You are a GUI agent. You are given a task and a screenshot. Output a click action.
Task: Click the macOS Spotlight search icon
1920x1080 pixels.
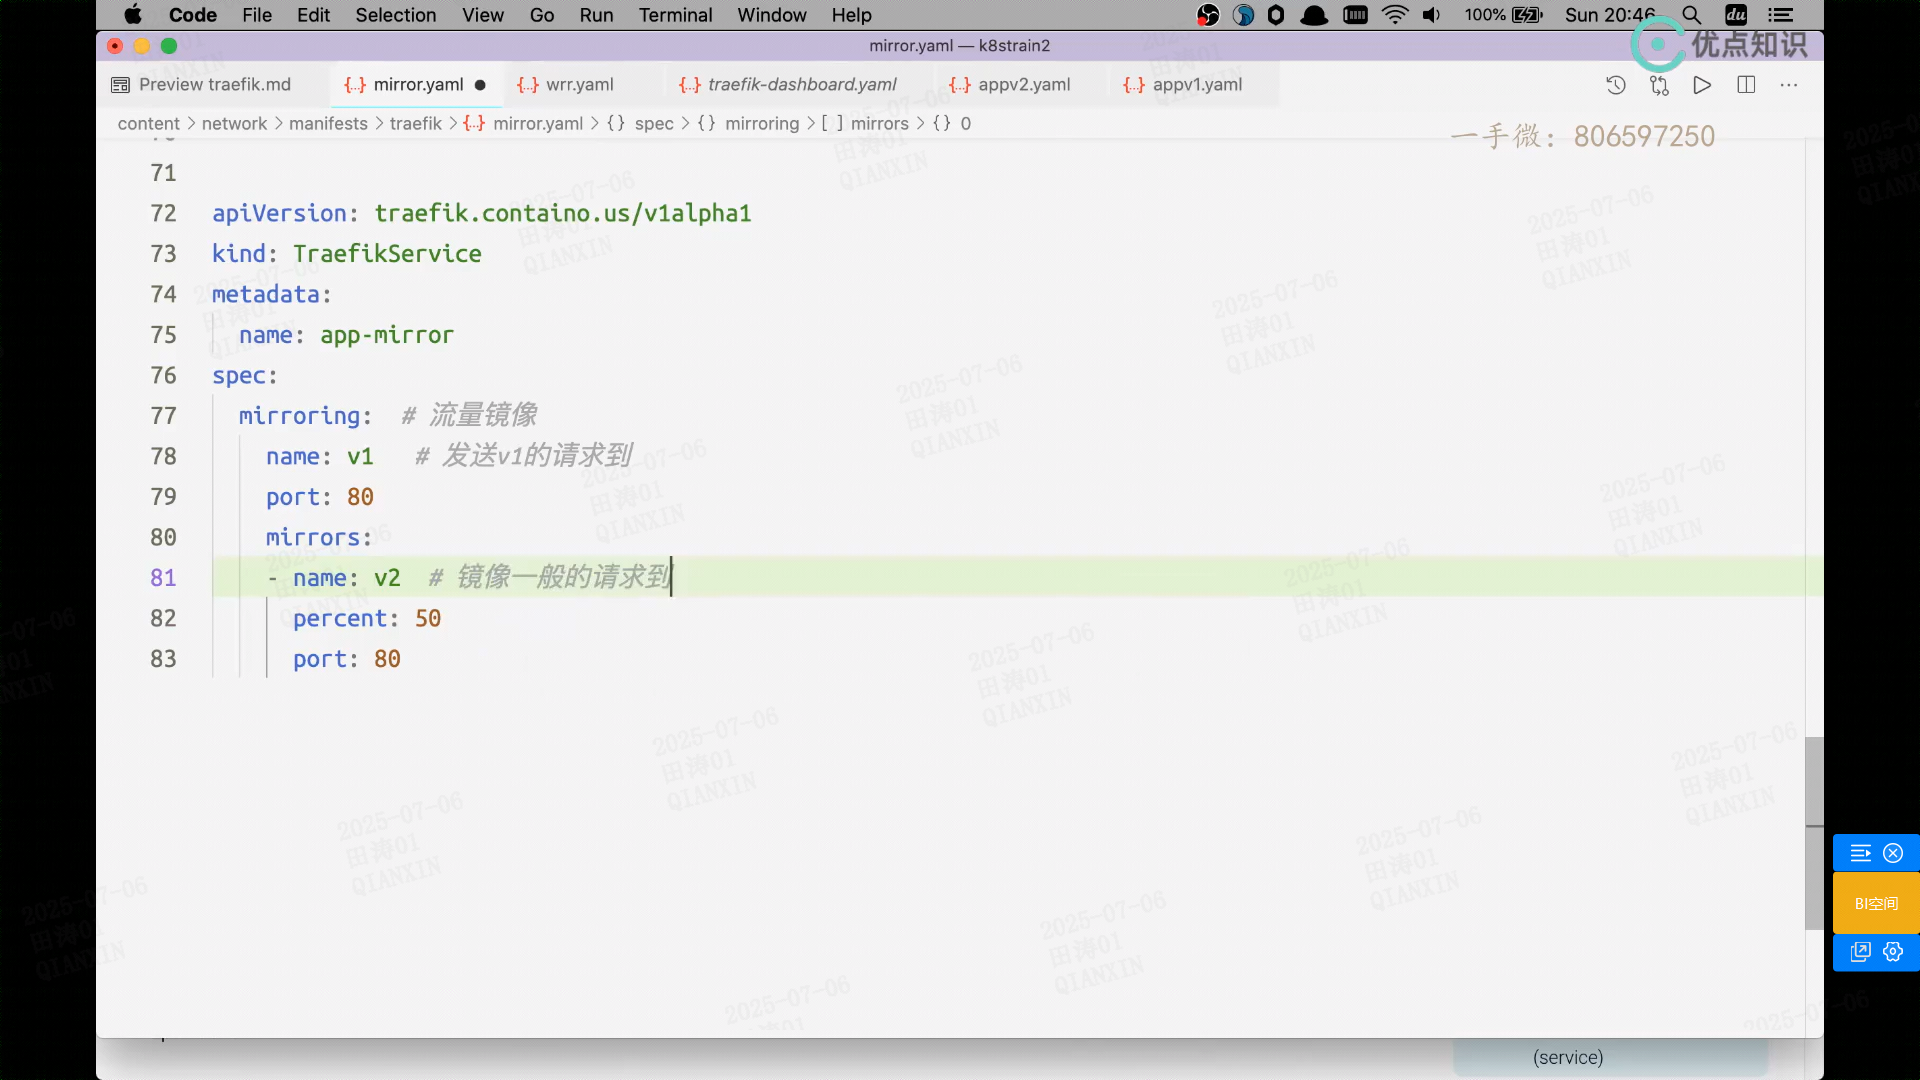pyautogui.click(x=1691, y=15)
